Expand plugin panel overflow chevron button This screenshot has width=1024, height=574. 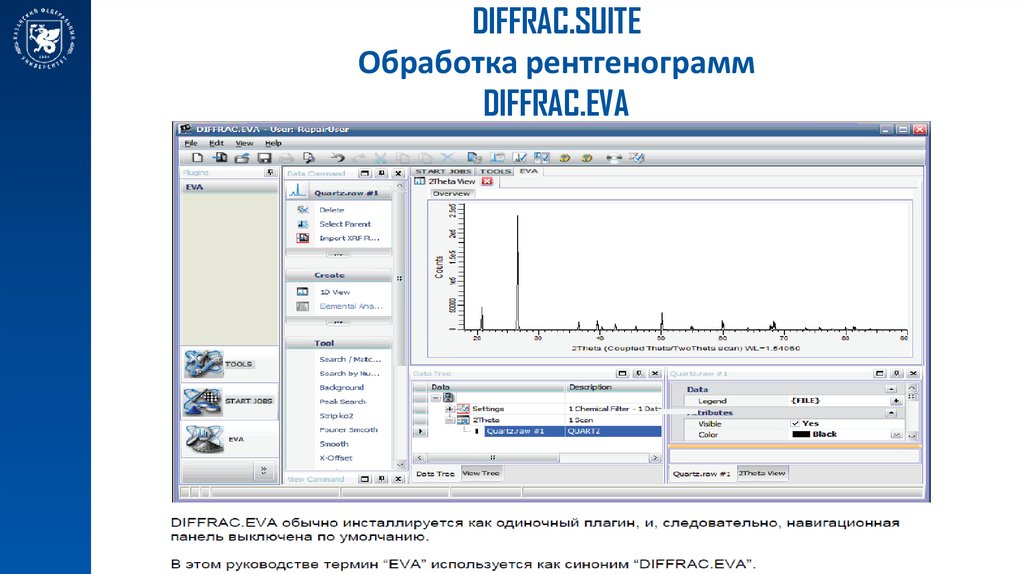pyautogui.click(x=264, y=470)
